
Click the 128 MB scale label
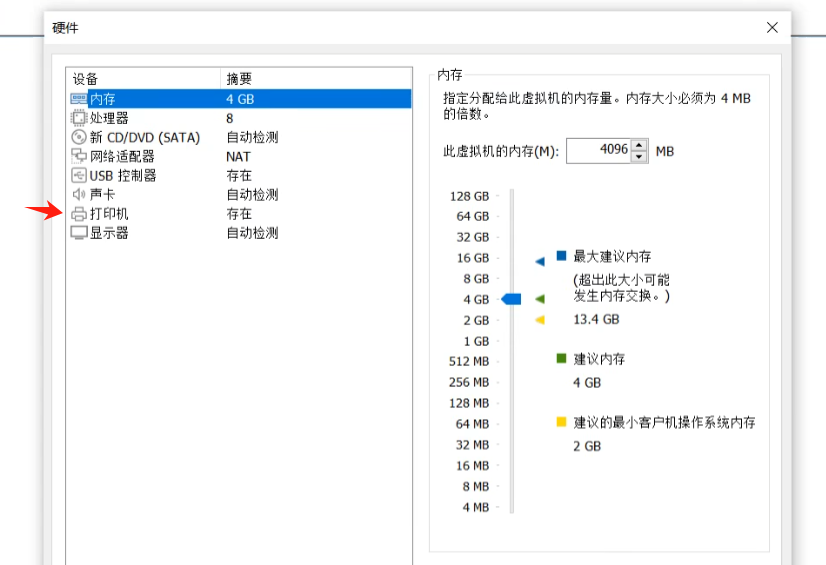click(469, 403)
